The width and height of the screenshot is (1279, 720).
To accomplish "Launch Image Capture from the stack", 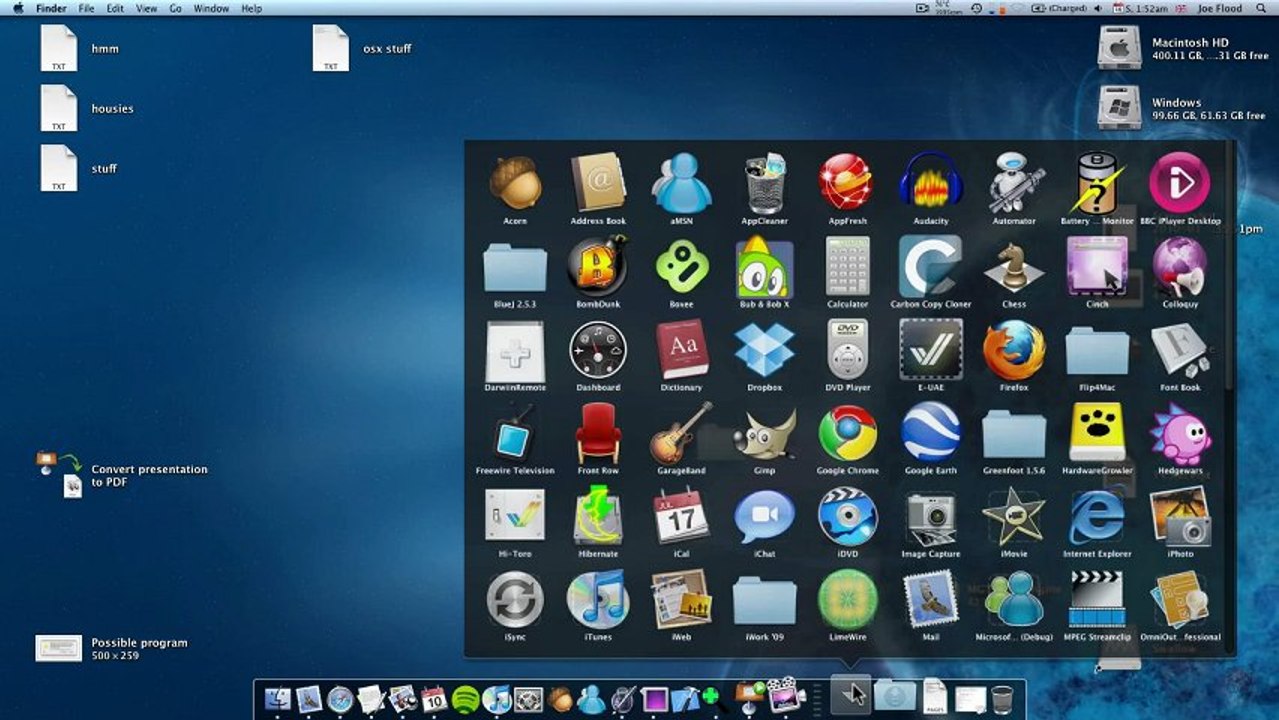I will click(931, 516).
